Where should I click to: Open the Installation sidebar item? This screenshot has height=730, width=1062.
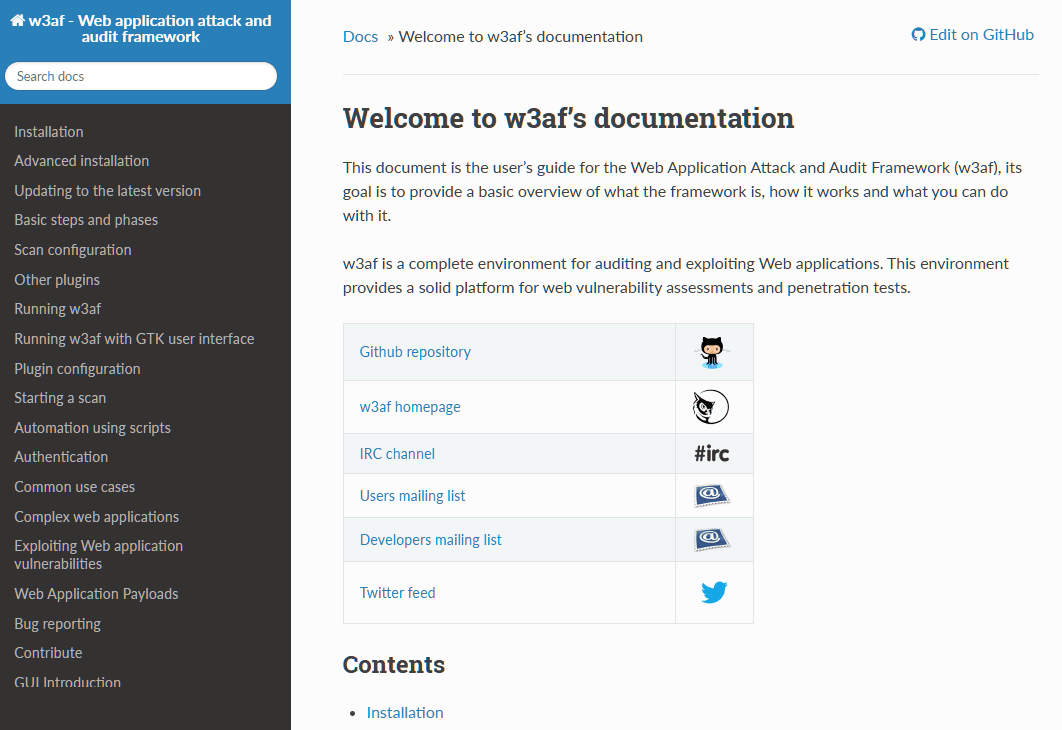(49, 132)
